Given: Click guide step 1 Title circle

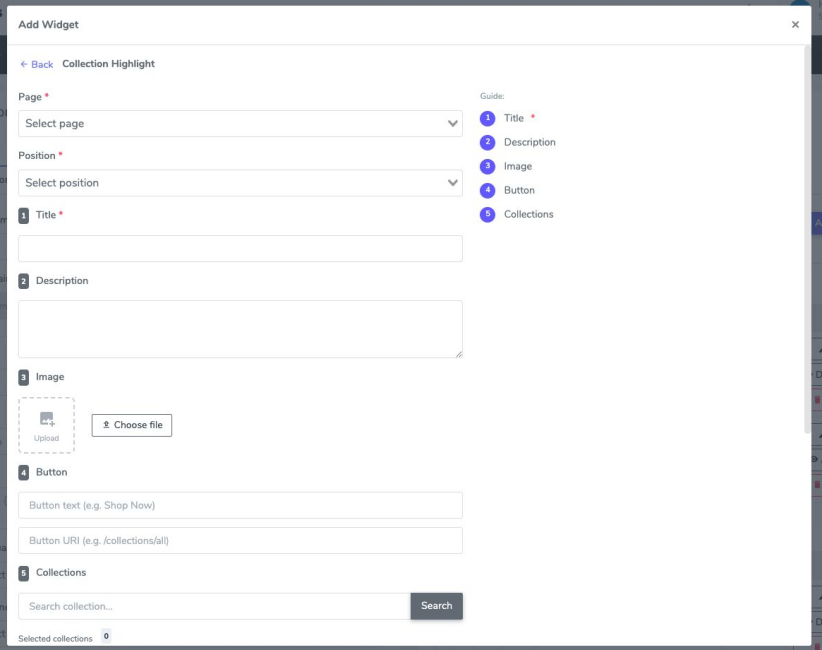Looking at the screenshot, I should click(488, 118).
